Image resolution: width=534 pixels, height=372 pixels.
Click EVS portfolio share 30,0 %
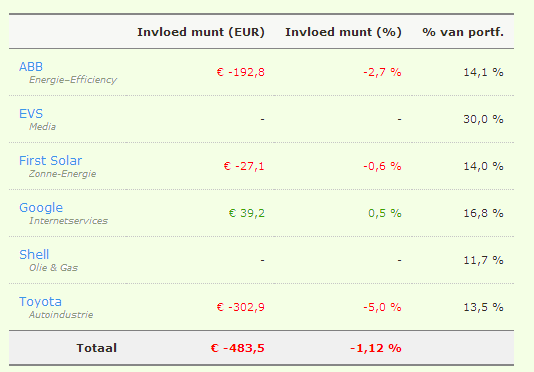click(483, 119)
